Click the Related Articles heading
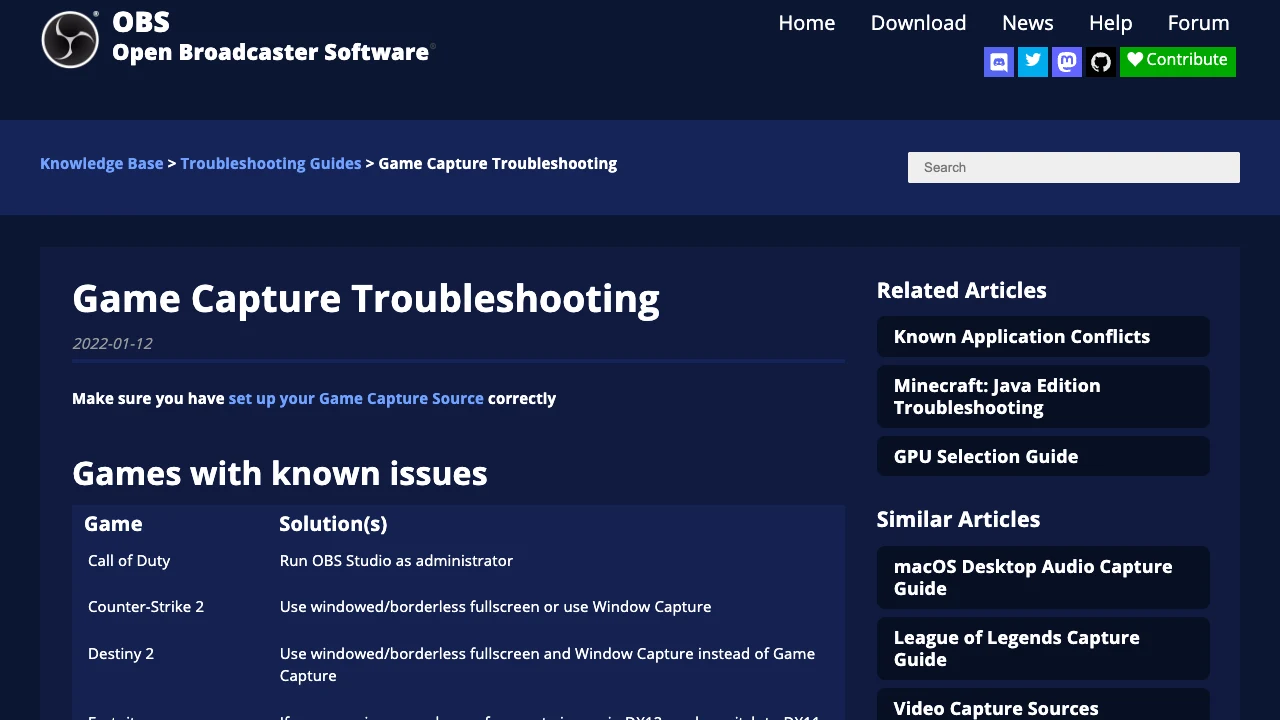1280x720 pixels. [x=961, y=290]
